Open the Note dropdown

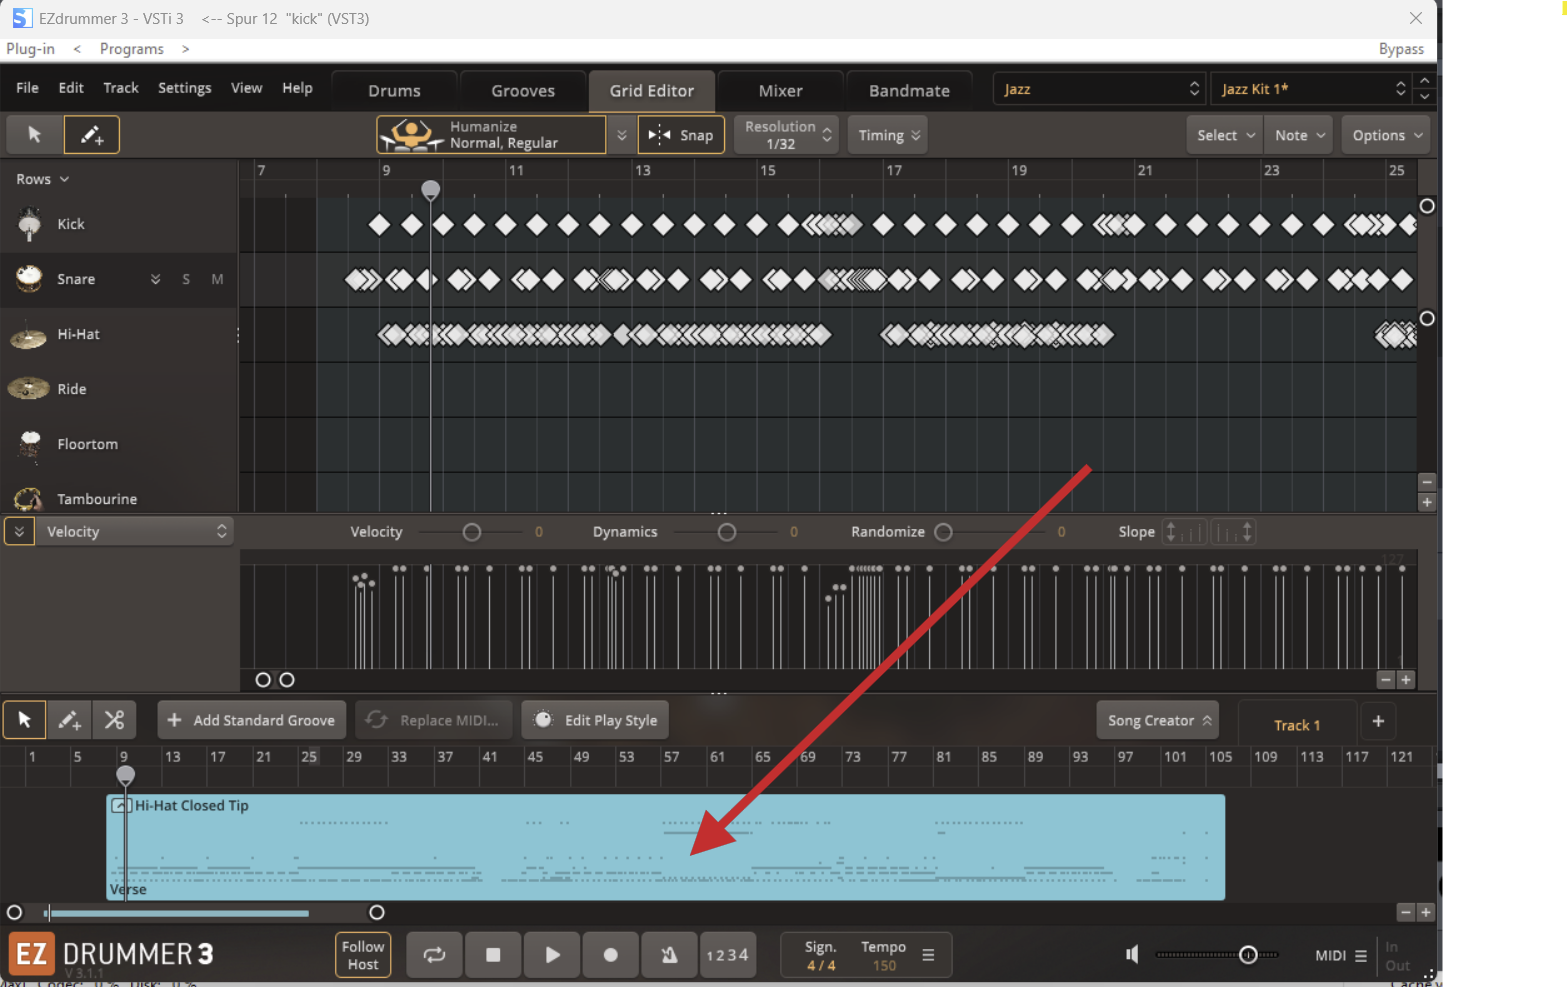click(1299, 135)
